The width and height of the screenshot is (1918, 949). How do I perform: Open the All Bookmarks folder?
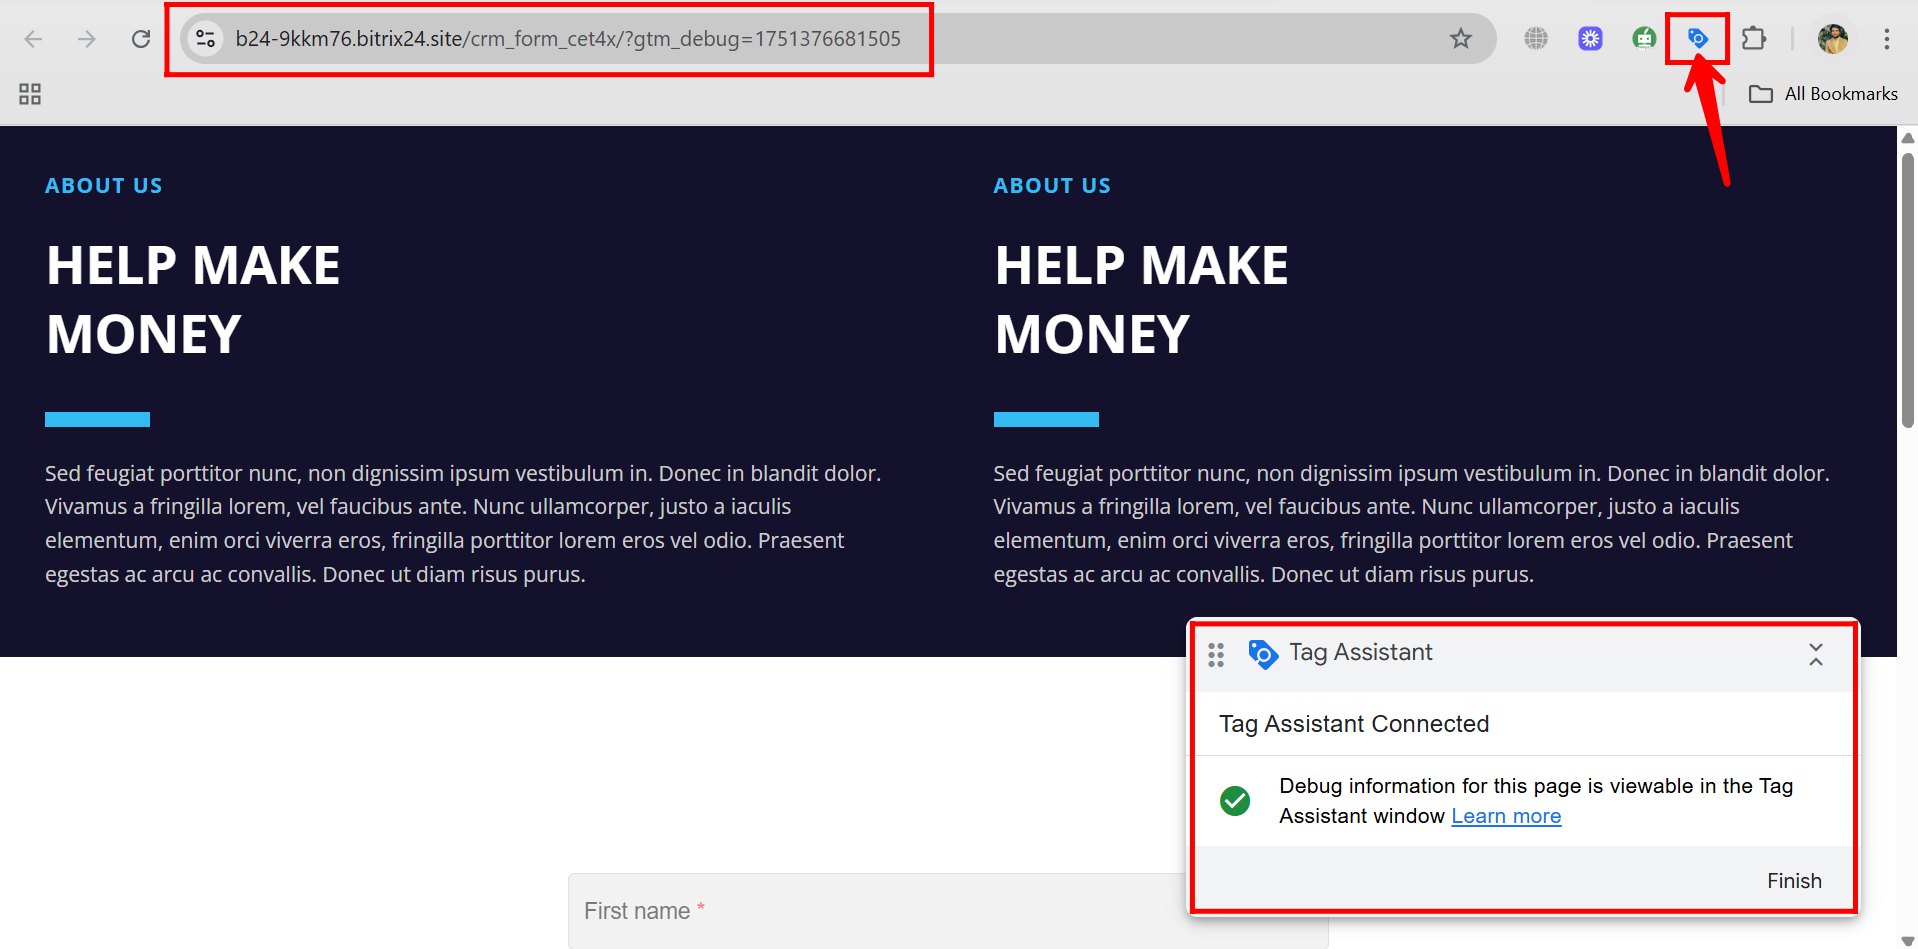(1823, 94)
